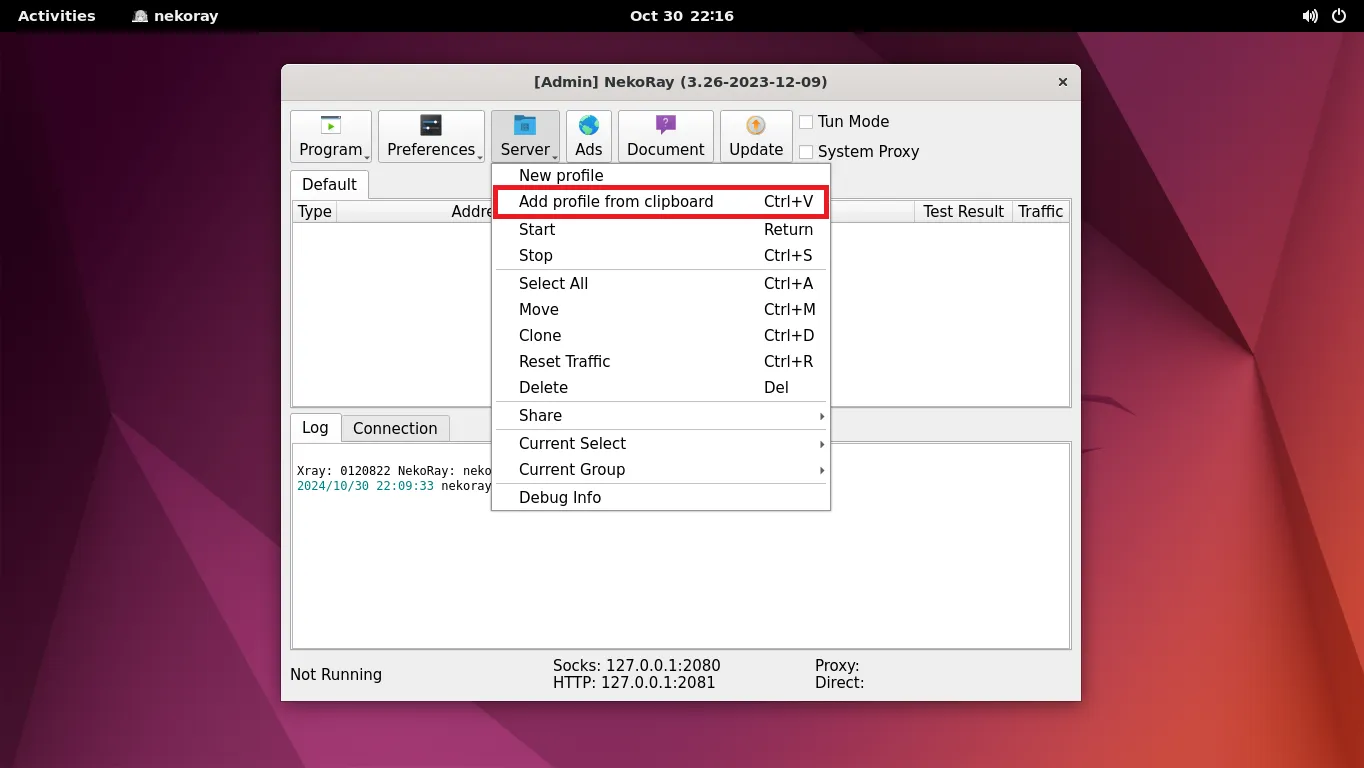Choose Select All menu entry
1364x768 pixels.
click(661, 284)
